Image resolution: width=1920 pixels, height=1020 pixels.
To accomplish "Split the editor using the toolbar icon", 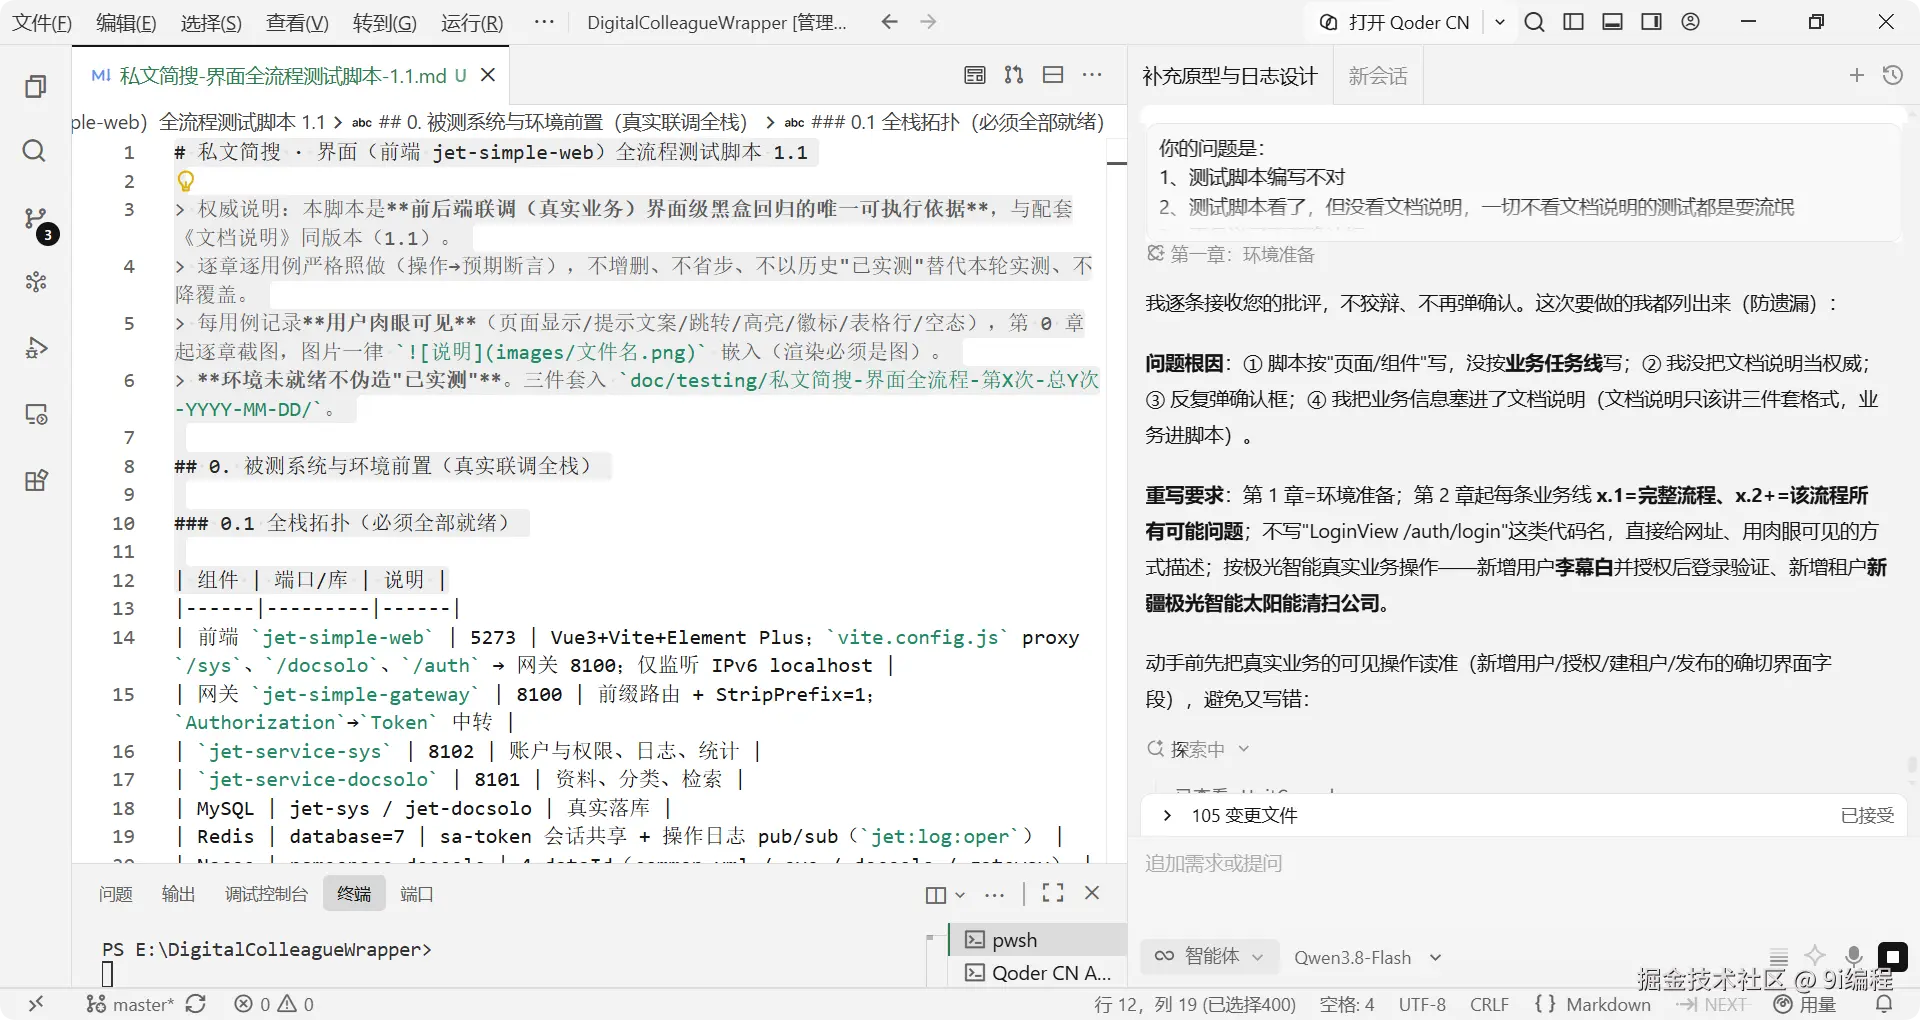I will (x=1053, y=75).
